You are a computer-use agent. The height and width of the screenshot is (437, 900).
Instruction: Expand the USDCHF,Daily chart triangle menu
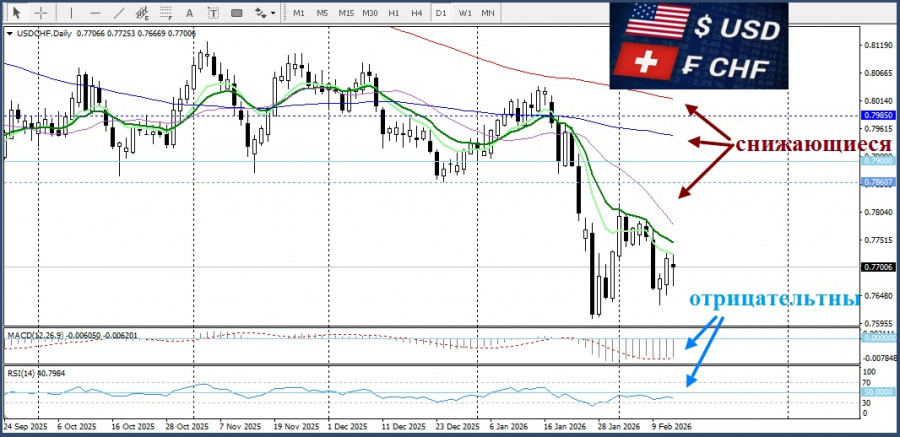[10, 34]
